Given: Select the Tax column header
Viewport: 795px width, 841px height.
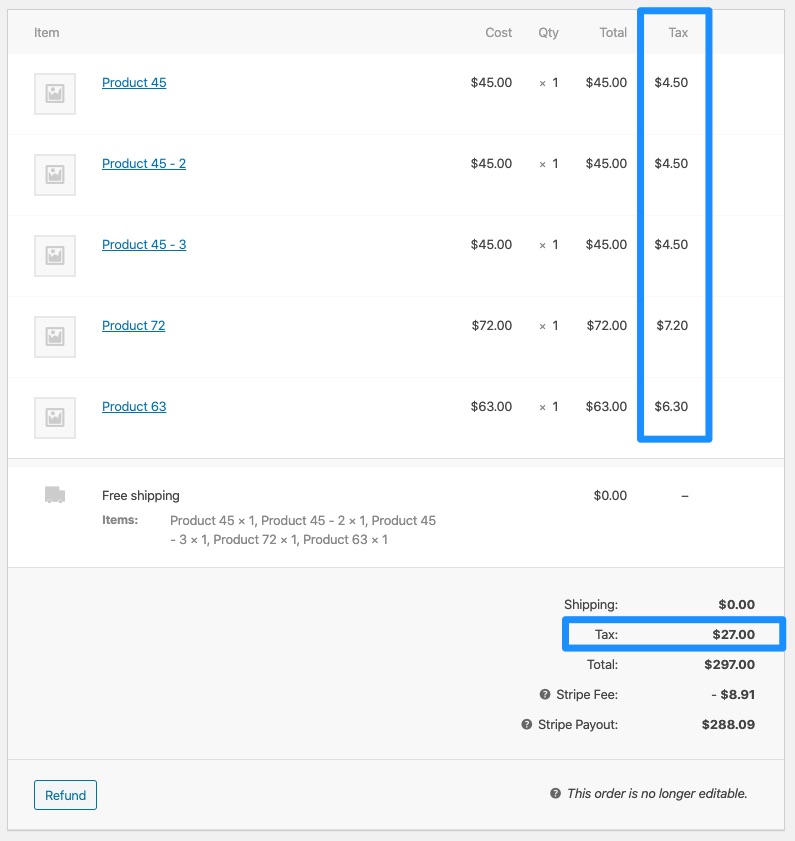Looking at the screenshot, I should [x=676, y=32].
